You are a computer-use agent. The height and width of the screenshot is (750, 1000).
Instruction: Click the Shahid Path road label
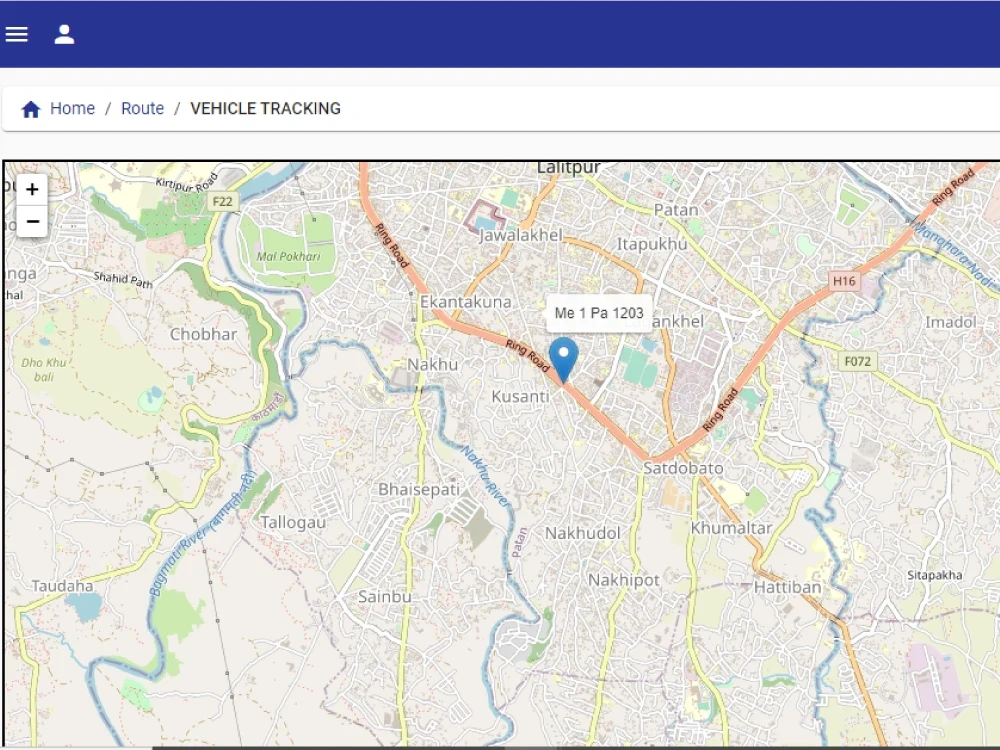coord(123,279)
